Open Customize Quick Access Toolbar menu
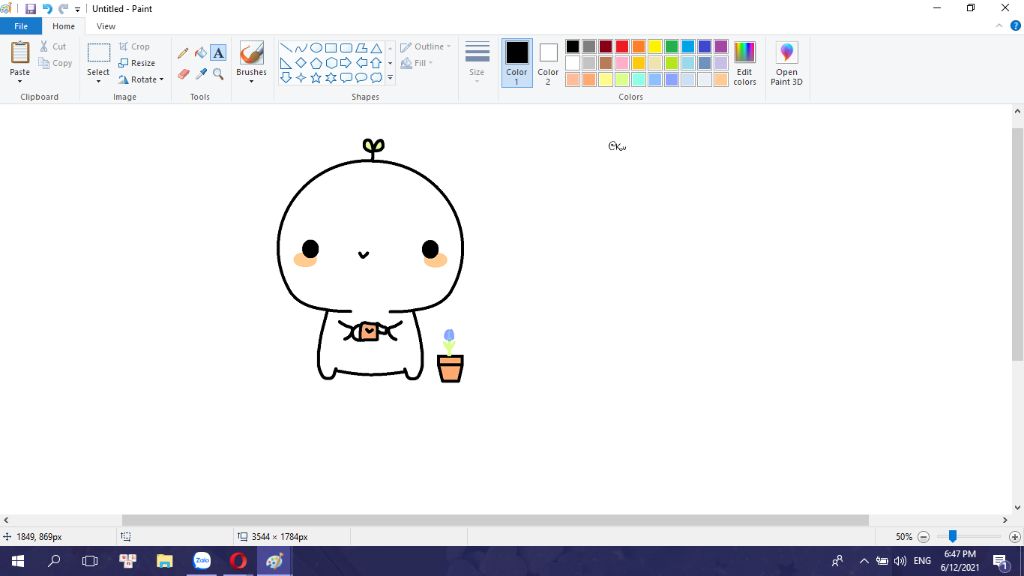Screen dimensions: 1024x576 77,9
